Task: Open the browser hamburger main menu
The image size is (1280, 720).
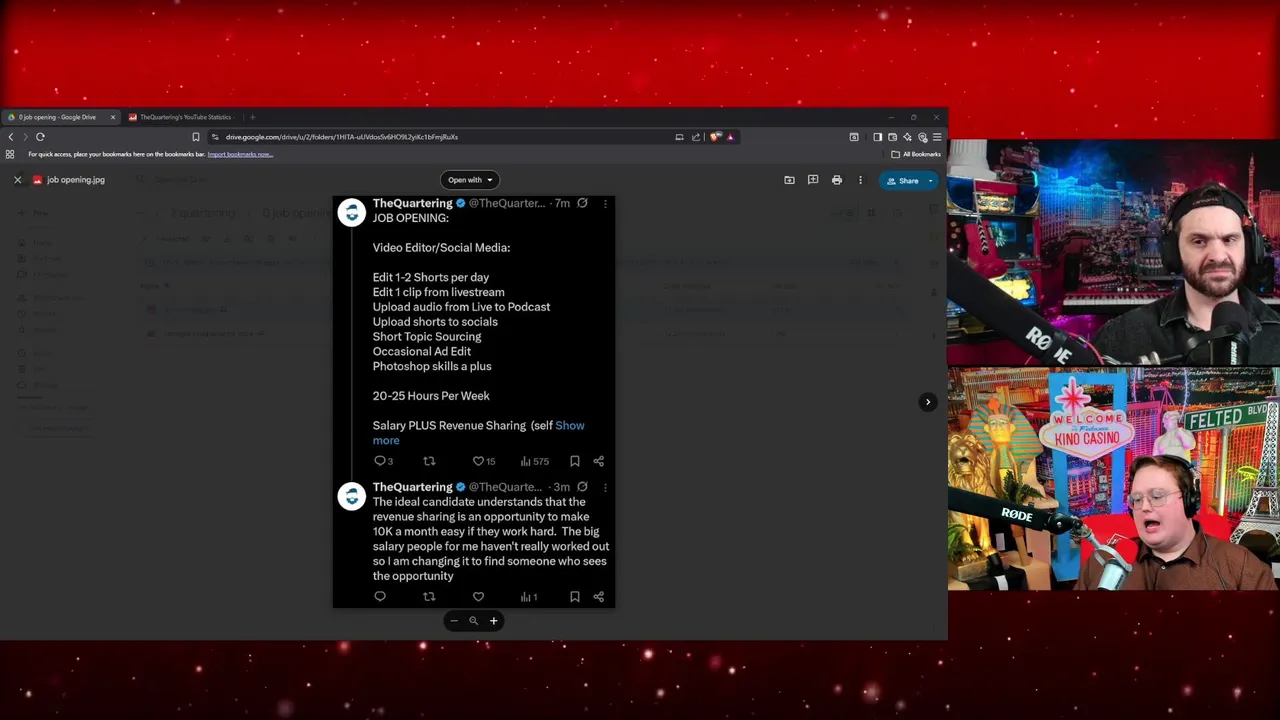Action: tap(937, 137)
